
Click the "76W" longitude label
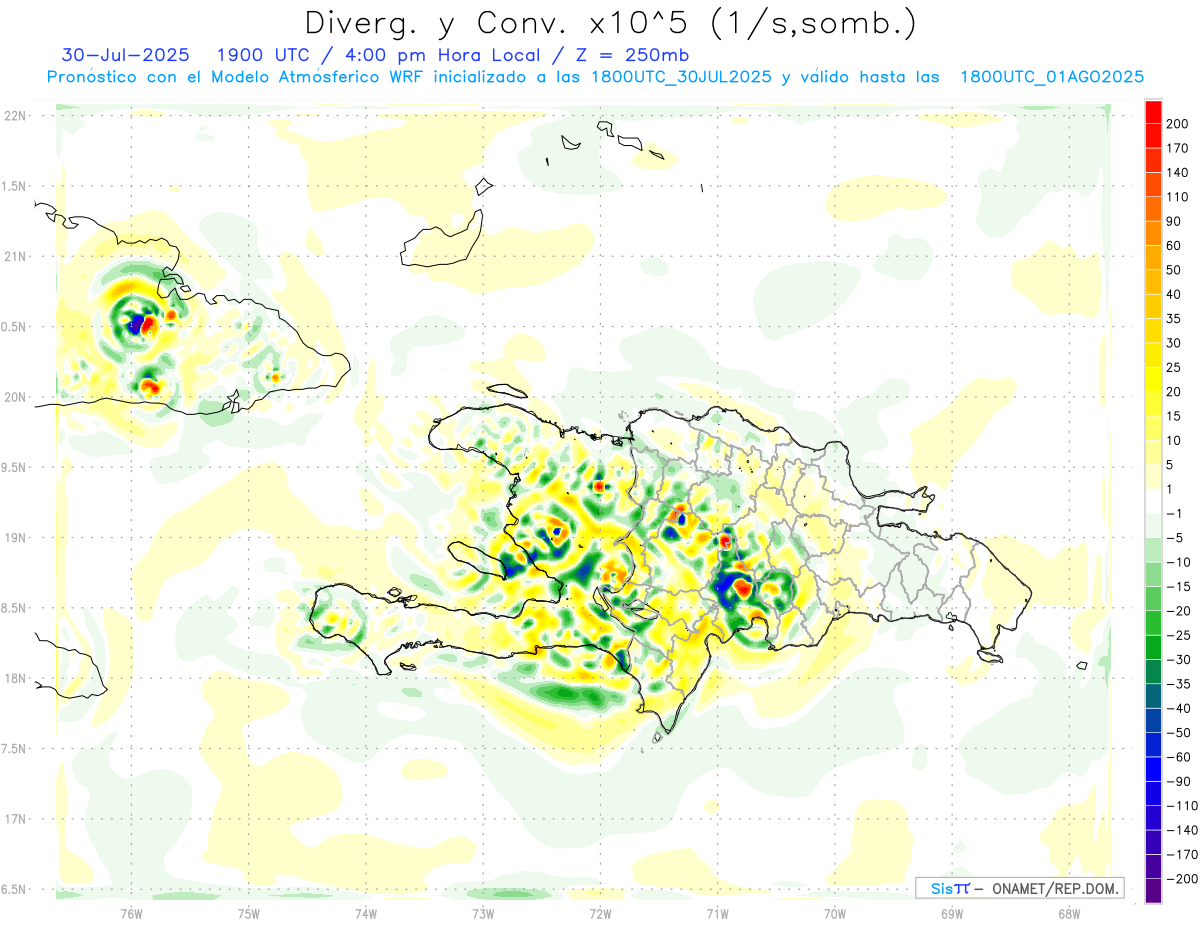coord(131,913)
